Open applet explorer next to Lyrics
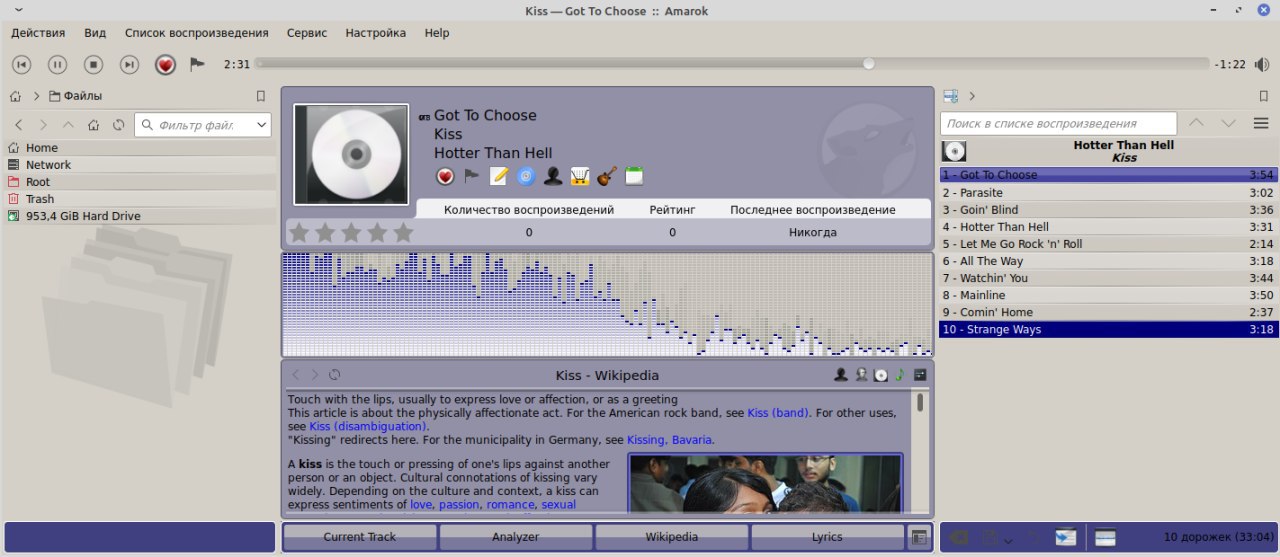 919,537
